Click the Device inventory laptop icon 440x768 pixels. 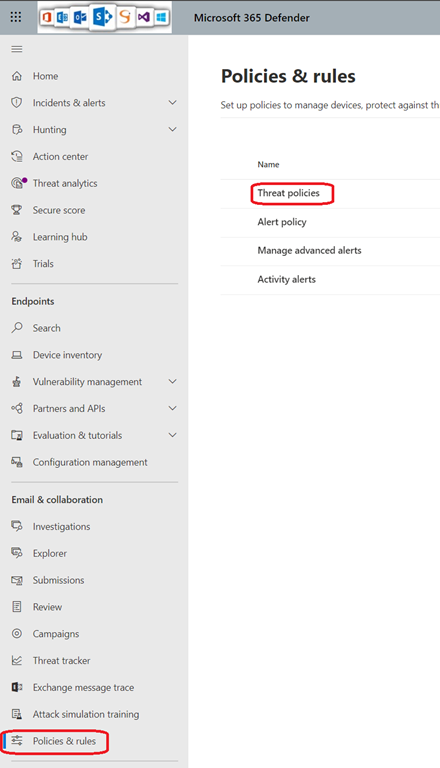17,355
